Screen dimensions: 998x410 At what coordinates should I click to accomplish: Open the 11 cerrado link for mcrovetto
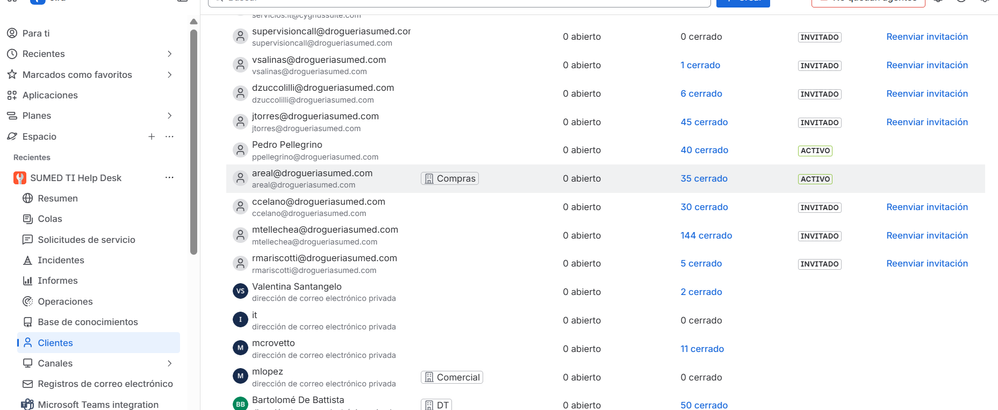702,349
